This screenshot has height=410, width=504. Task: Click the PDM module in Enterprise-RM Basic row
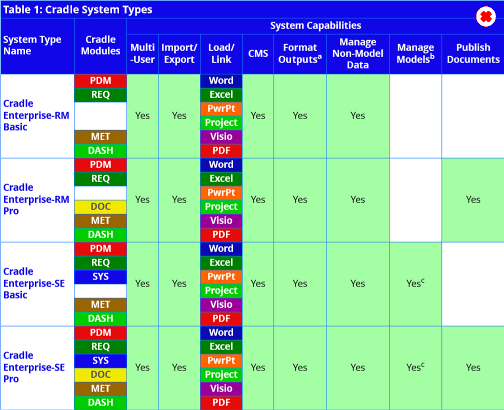click(100, 81)
